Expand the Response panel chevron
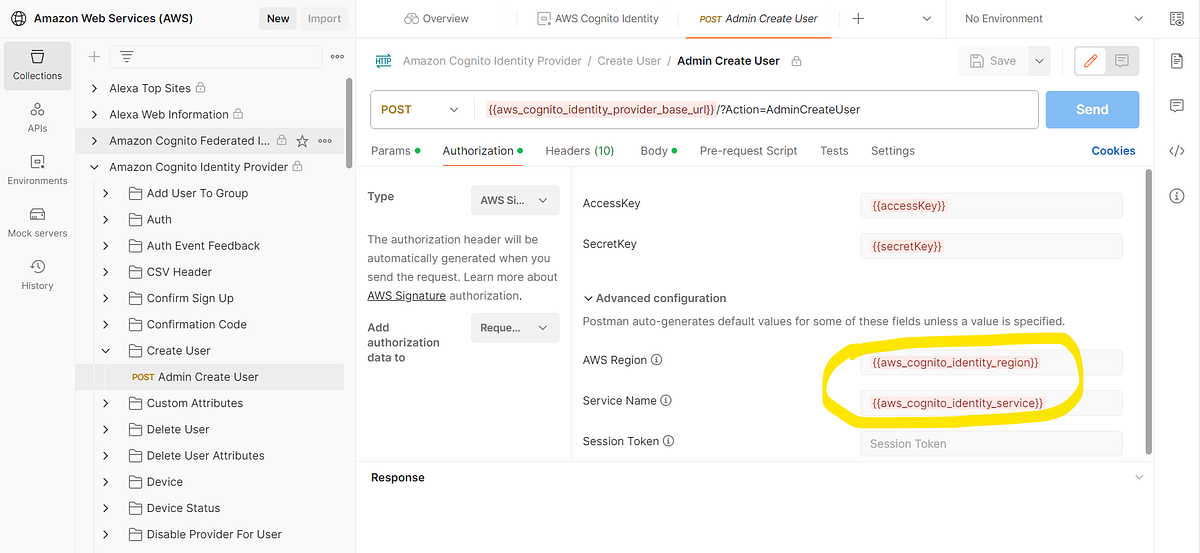 (1139, 478)
